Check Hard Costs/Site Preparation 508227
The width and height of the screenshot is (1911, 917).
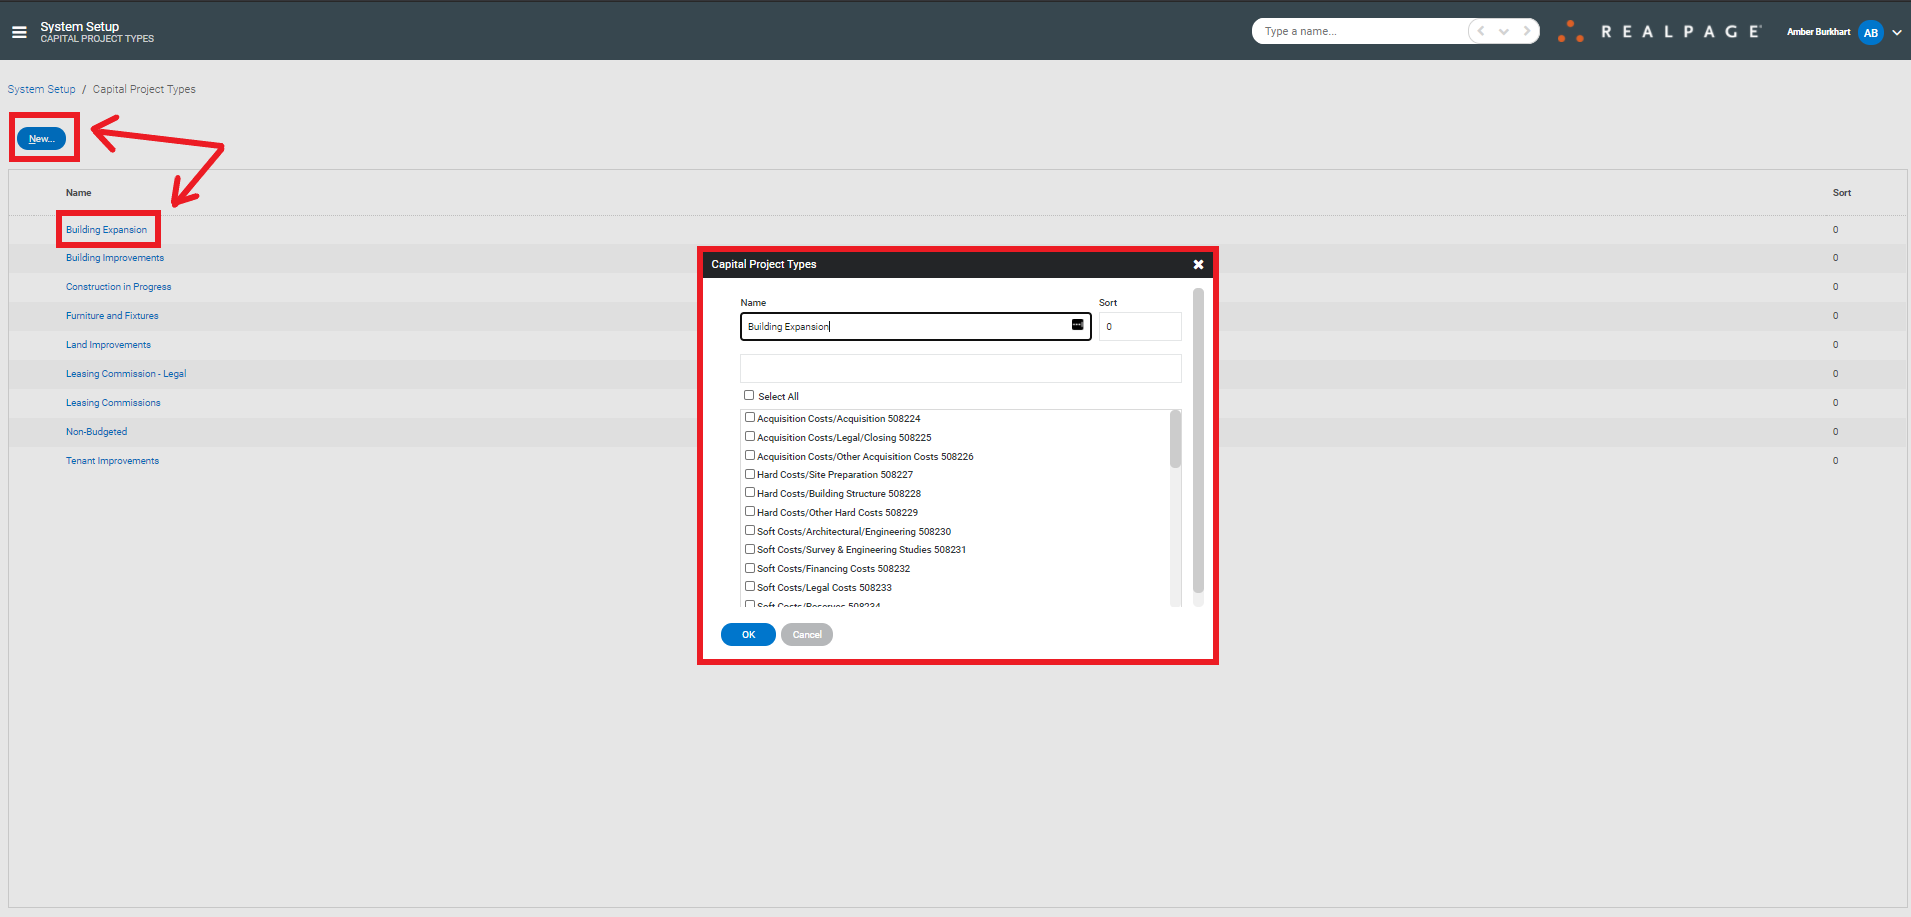coord(750,474)
